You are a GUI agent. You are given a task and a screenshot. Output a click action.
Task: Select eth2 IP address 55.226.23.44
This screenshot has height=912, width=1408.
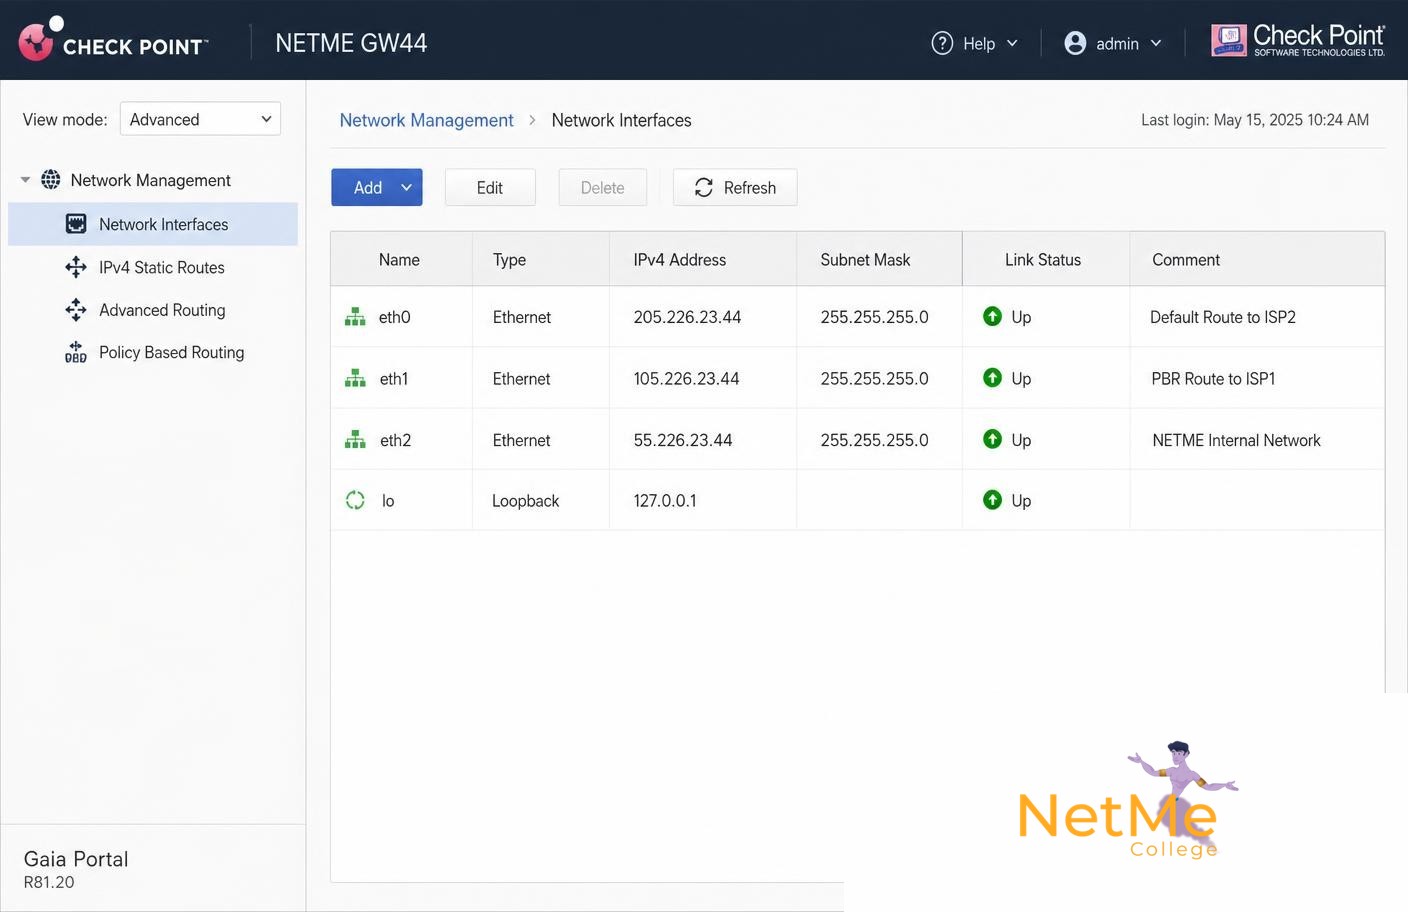(683, 440)
